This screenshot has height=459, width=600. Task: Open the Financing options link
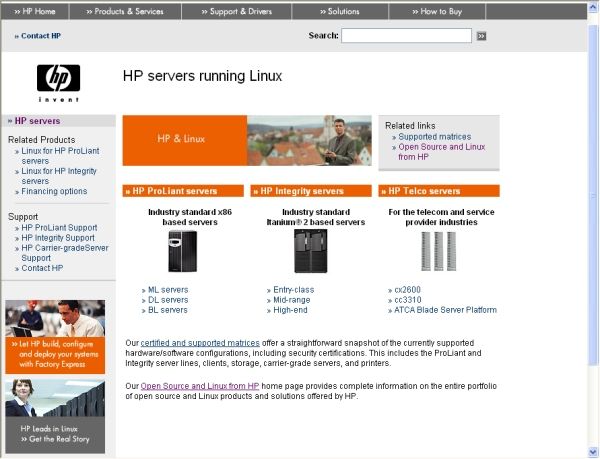[x=54, y=191]
